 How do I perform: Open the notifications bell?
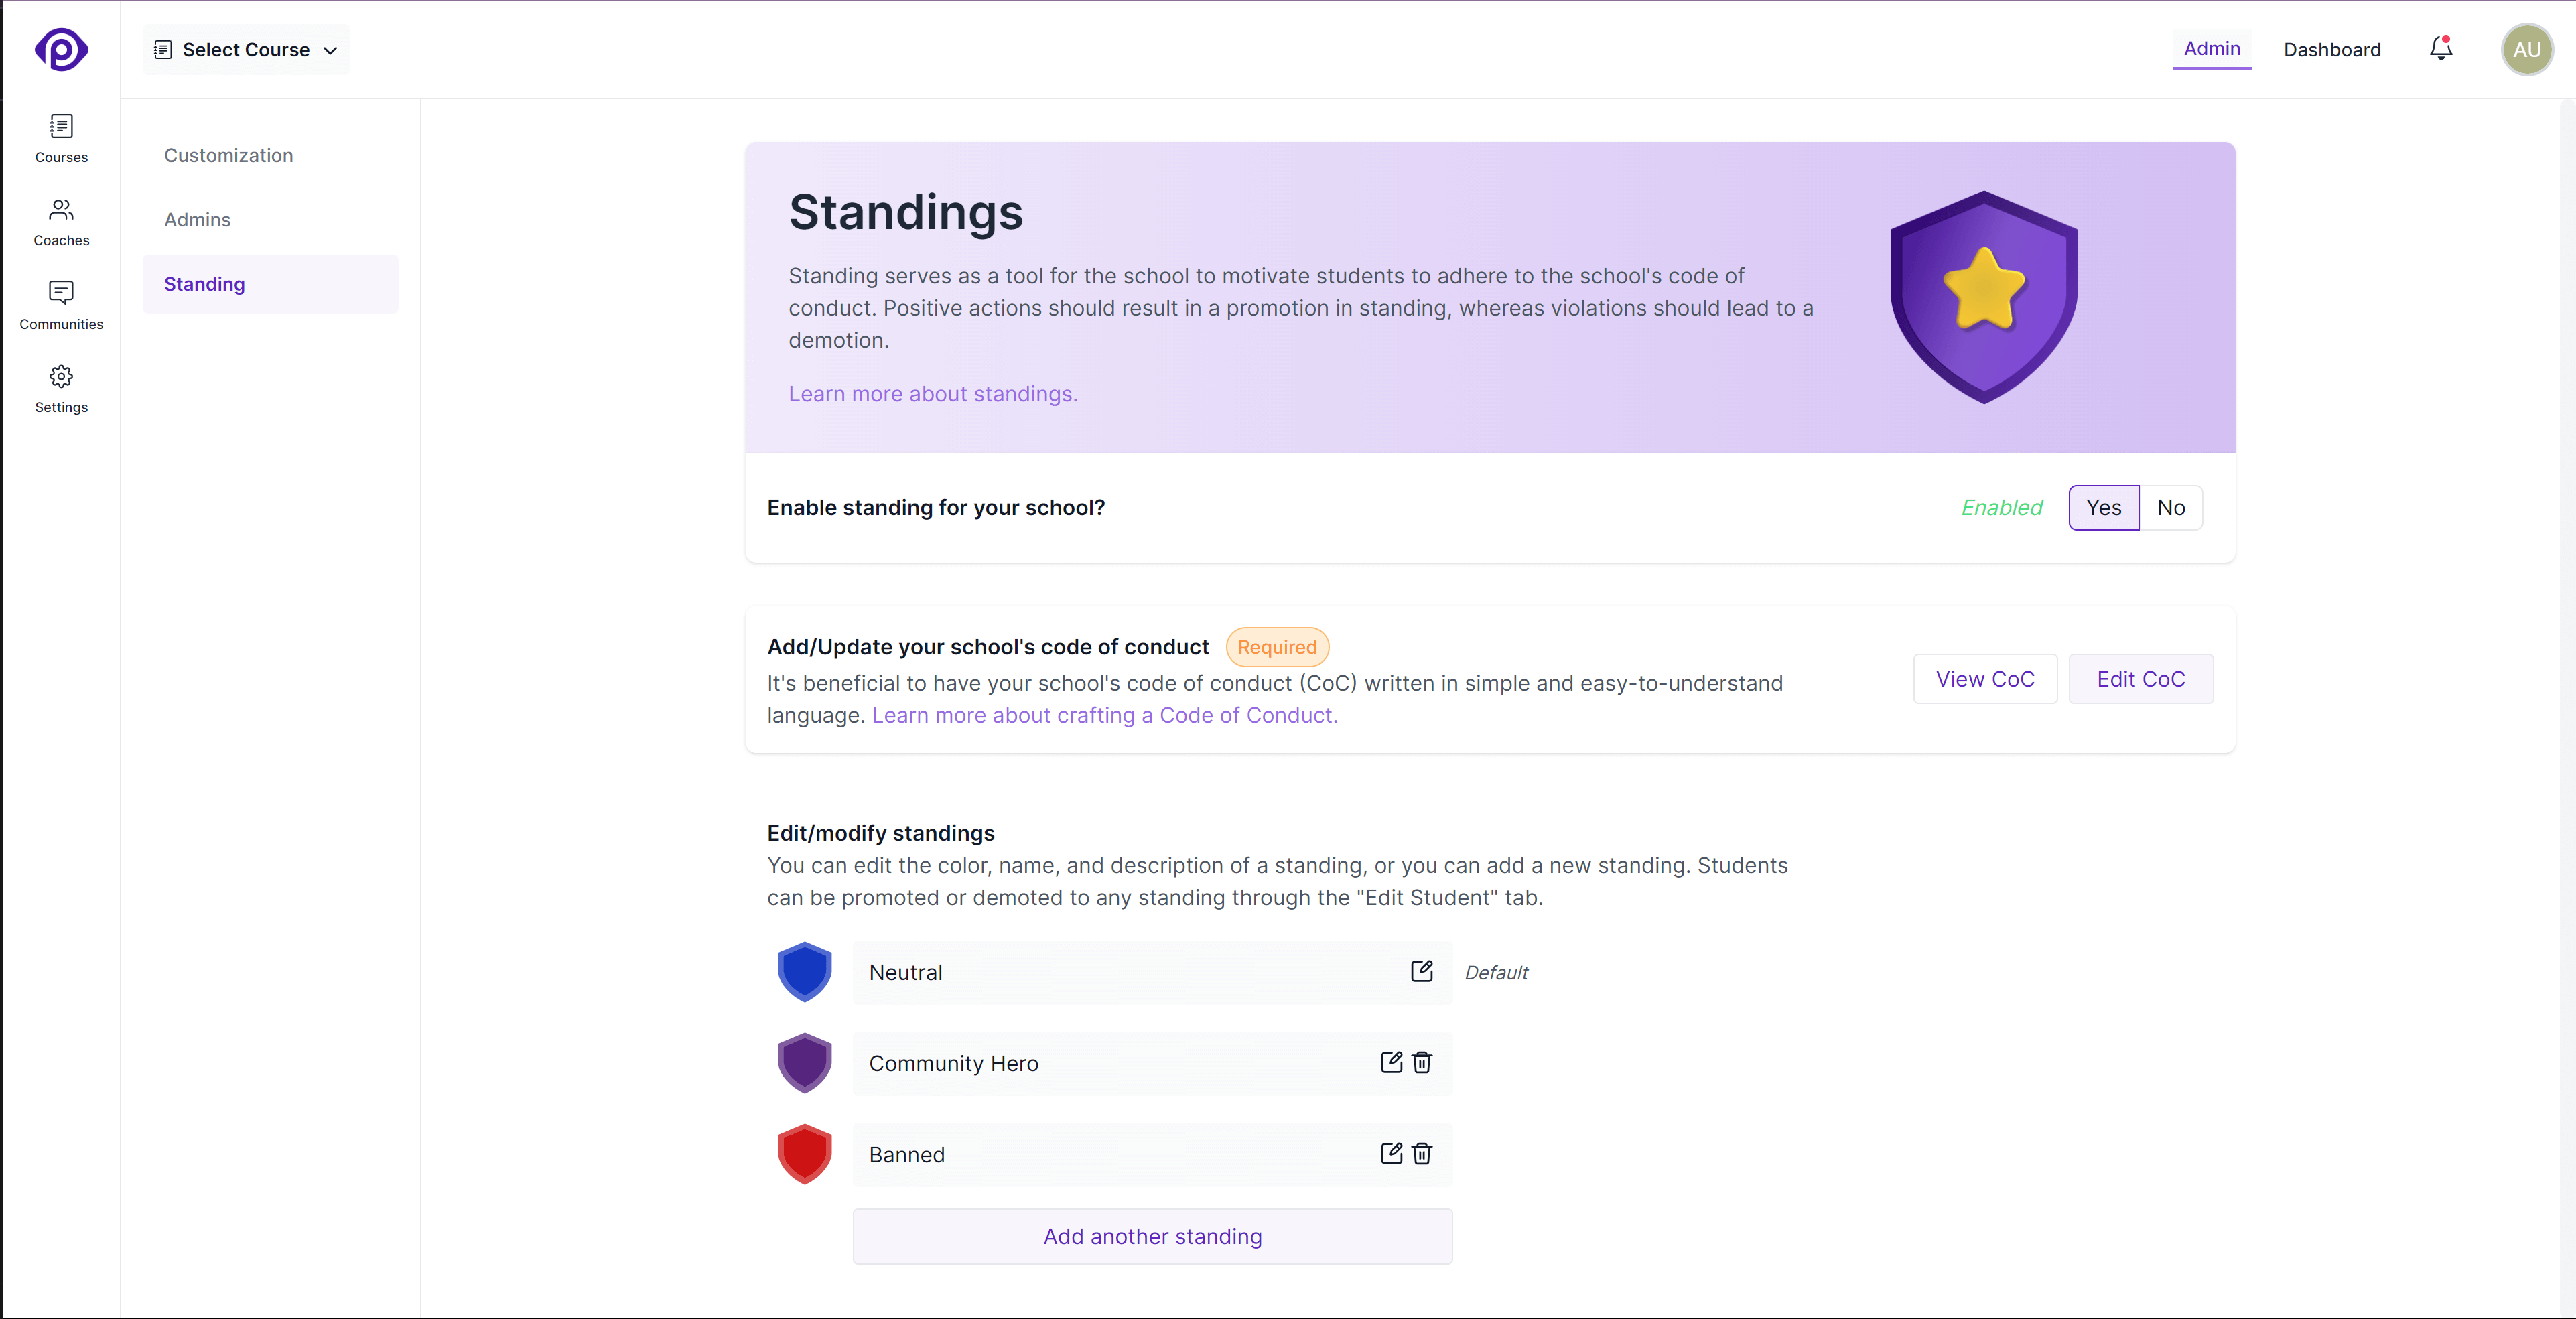[x=2440, y=48]
